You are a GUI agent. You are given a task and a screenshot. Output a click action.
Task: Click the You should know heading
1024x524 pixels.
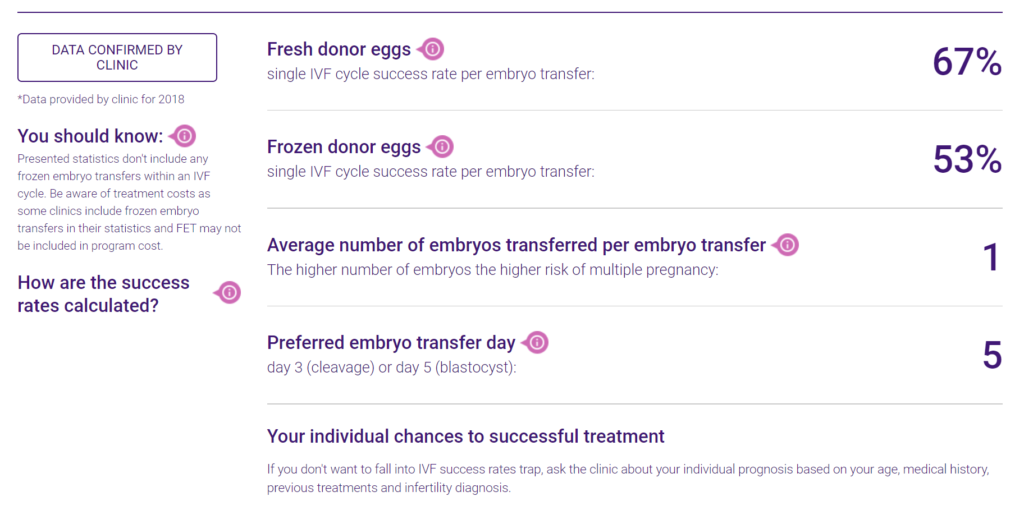tap(90, 136)
